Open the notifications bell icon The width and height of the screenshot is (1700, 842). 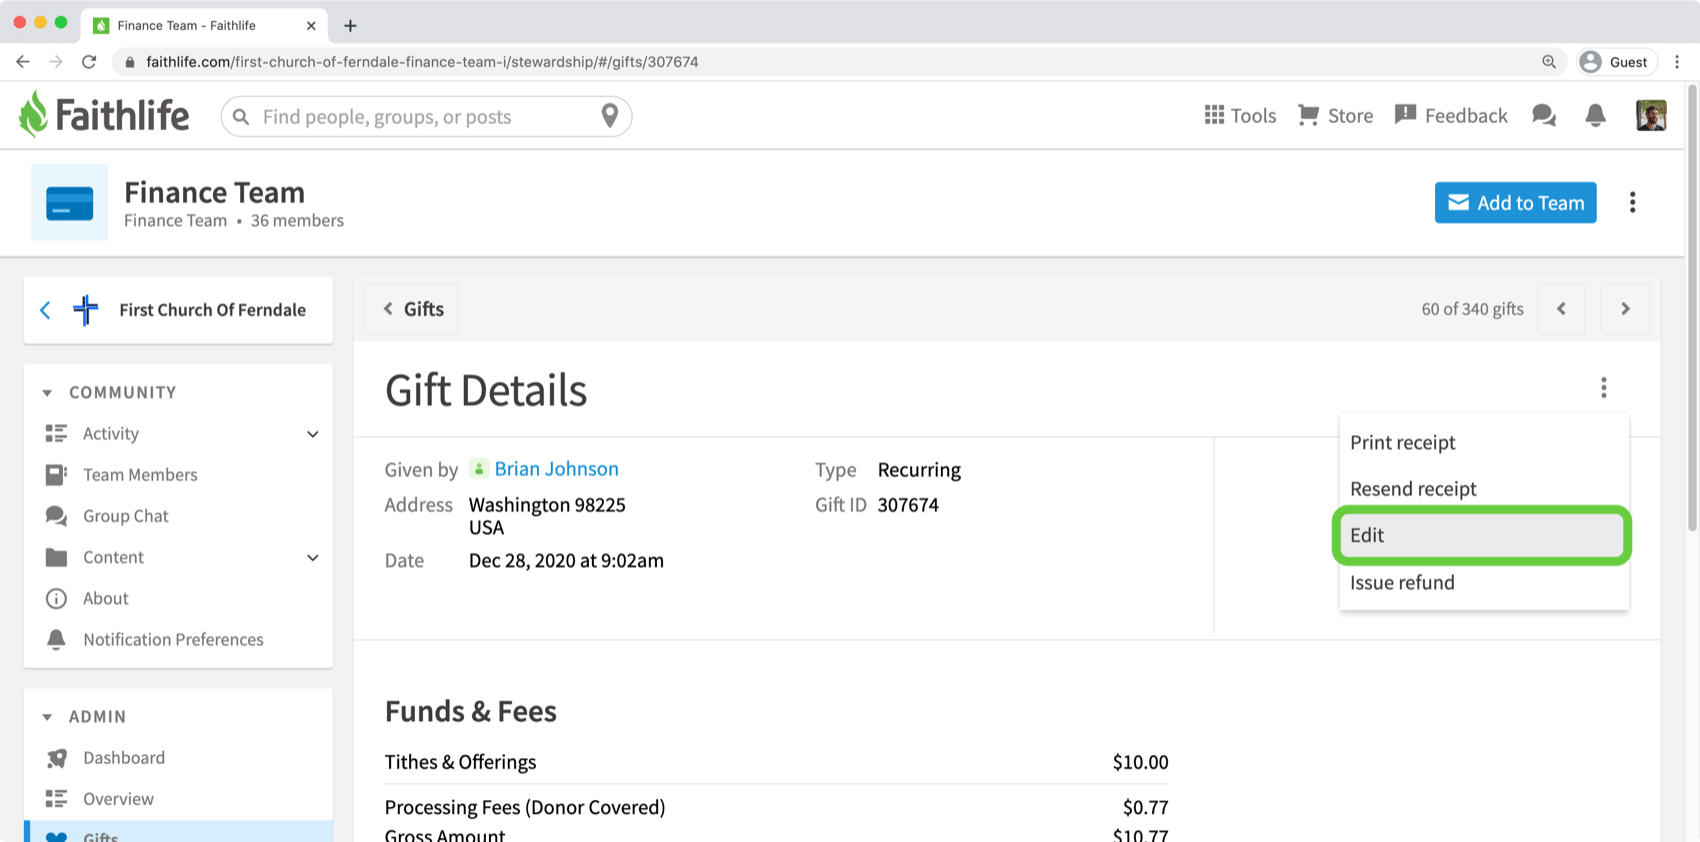click(x=1596, y=116)
